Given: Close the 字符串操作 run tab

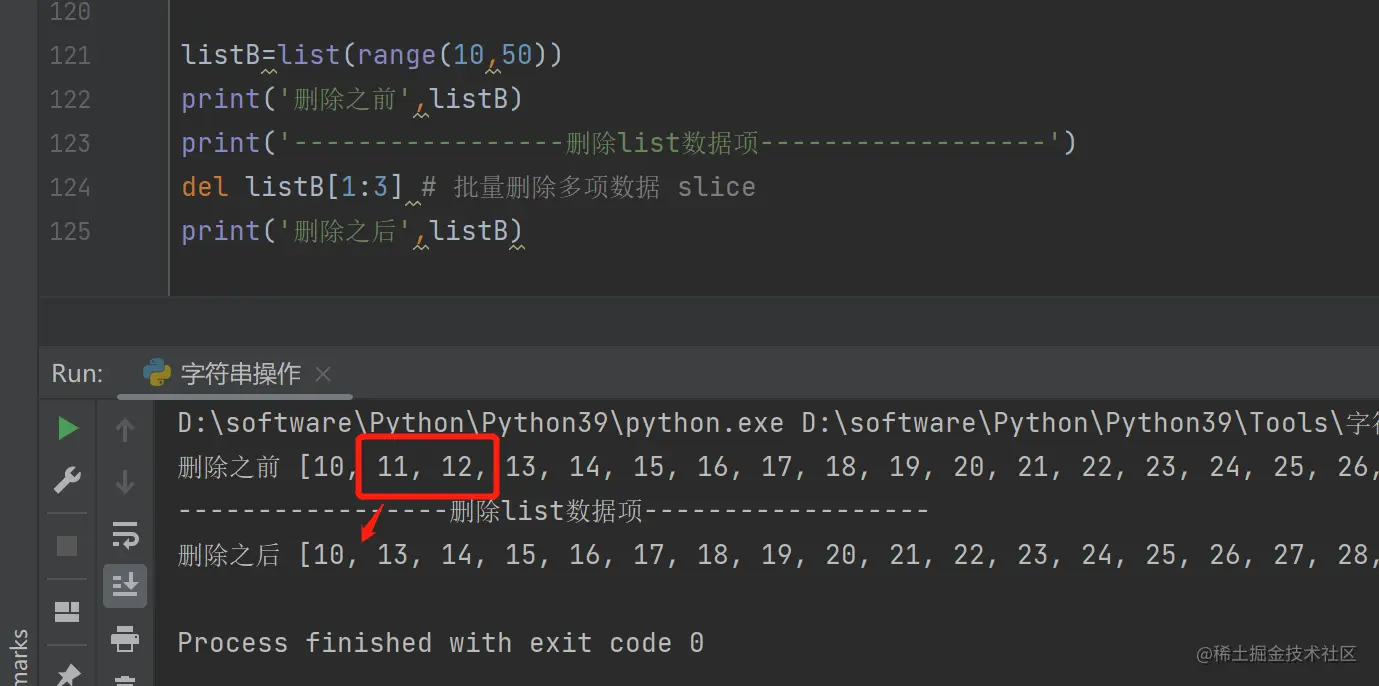Looking at the screenshot, I should tap(322, 374).
